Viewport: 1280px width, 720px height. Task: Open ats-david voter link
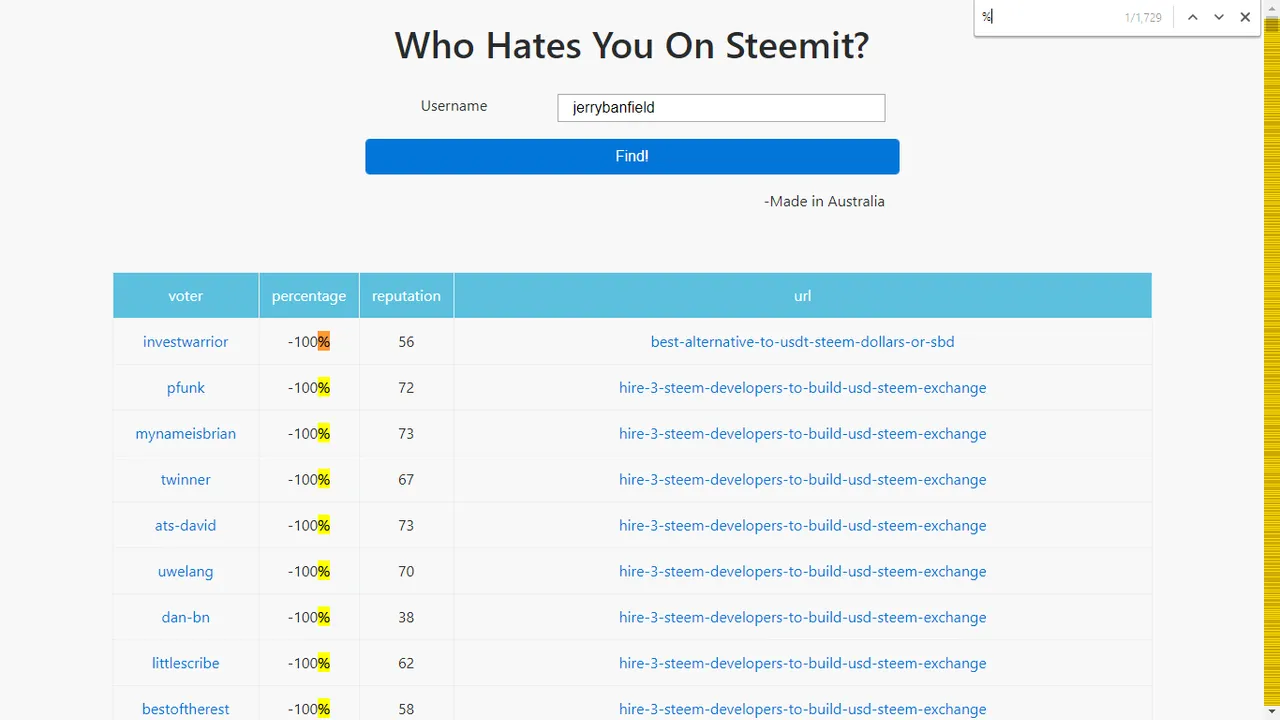pos(186,526)
